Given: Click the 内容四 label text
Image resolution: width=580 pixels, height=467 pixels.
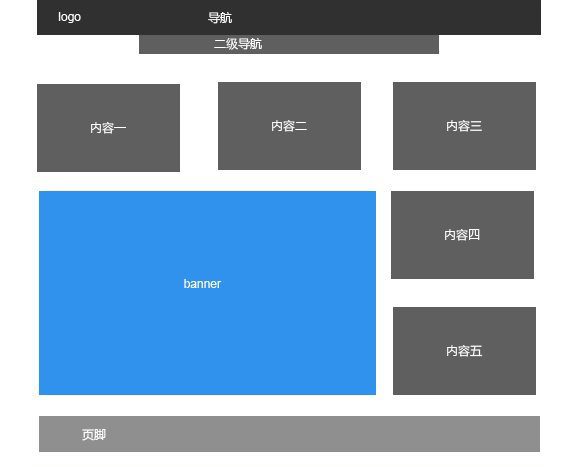Looking at the screenshot, I should click(462, 235).
